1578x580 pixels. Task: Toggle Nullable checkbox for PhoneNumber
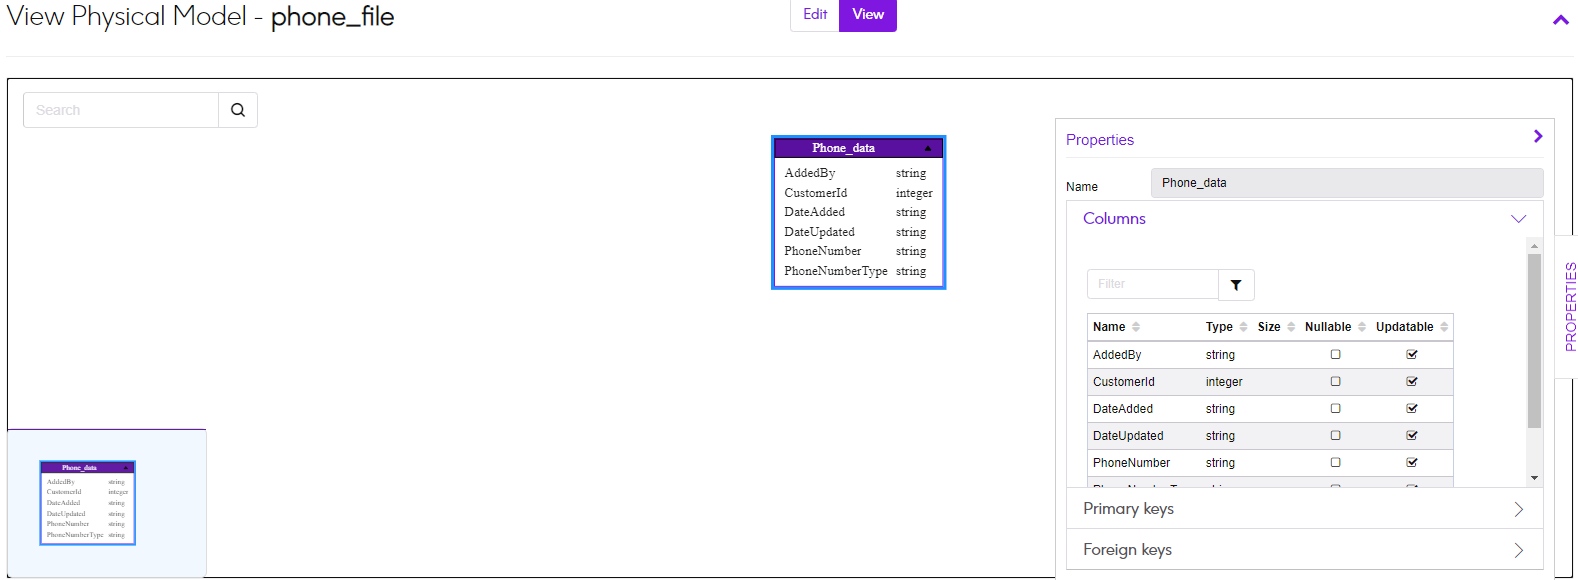click(1335, 462)
